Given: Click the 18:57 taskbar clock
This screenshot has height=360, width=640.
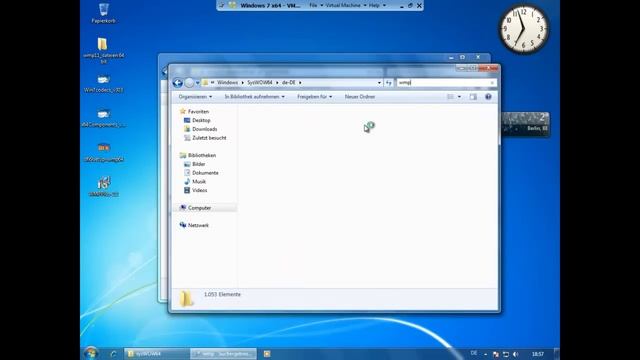Looking at the screenshot, I should 538,354.
